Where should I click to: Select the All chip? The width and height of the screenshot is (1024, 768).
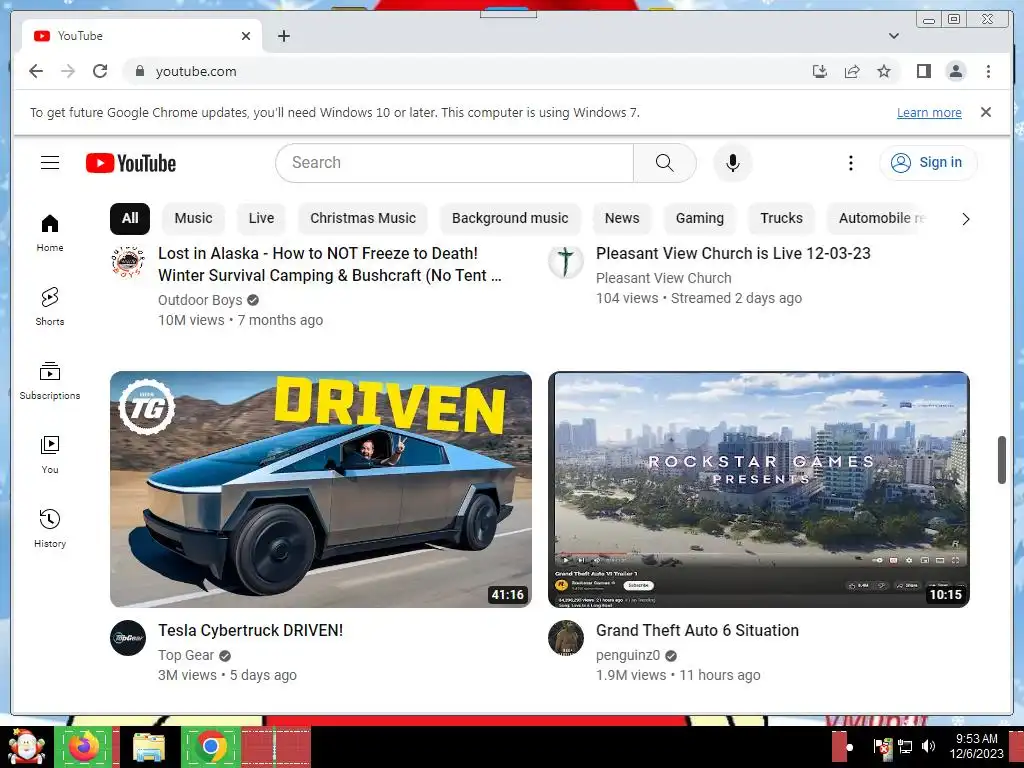[x=130, y=218]
